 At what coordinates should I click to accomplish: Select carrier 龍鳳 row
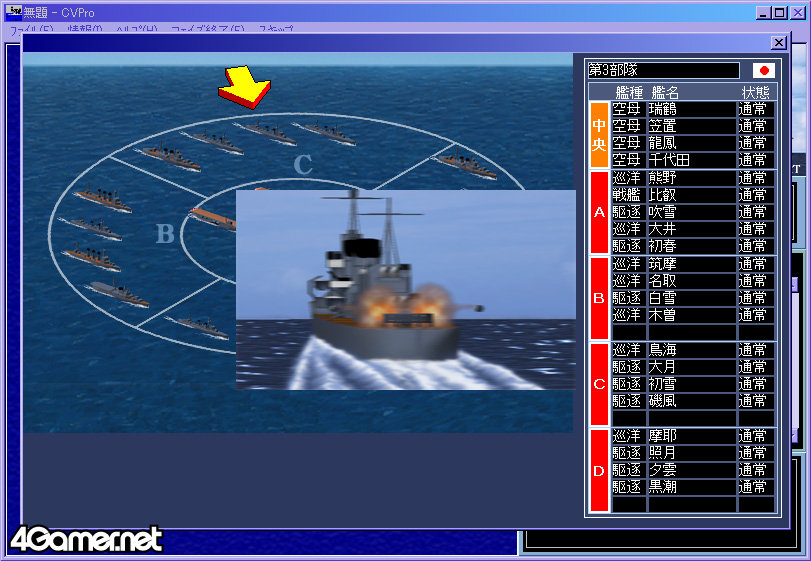coord(693,143)
